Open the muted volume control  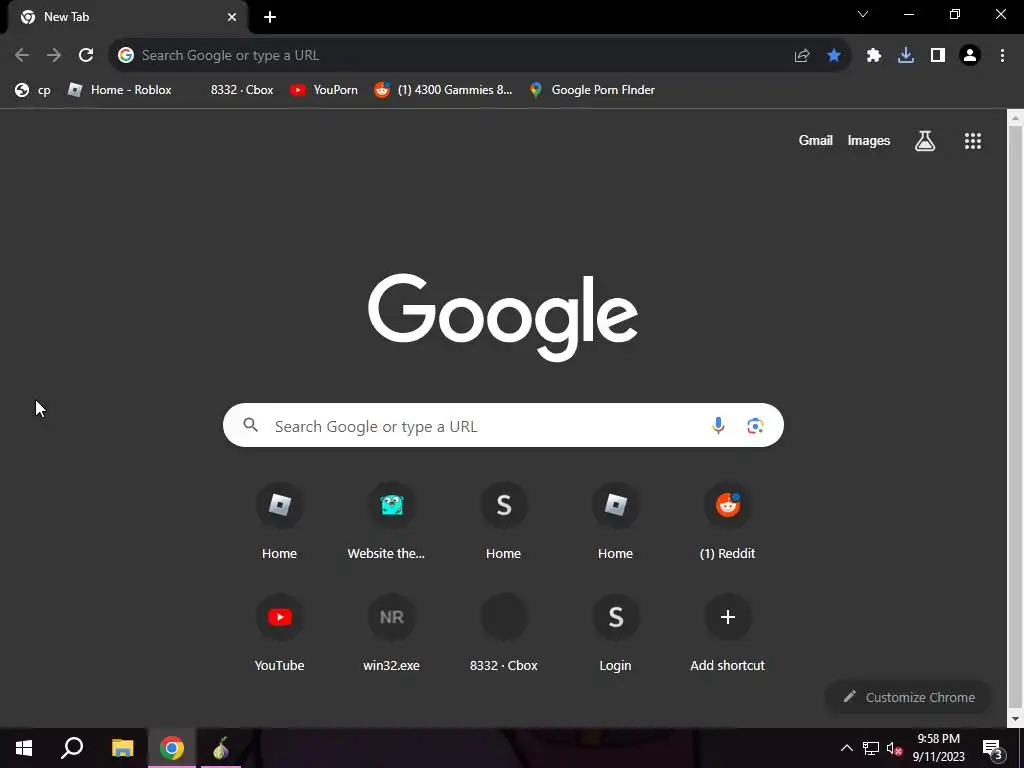click(x=895, y=748)
